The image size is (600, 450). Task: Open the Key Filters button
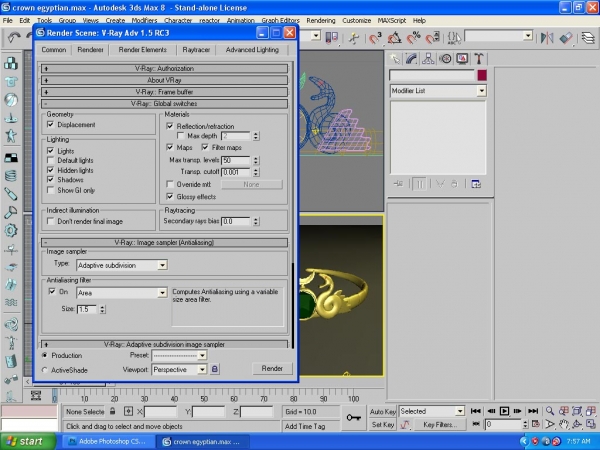(x=440, y=424)
